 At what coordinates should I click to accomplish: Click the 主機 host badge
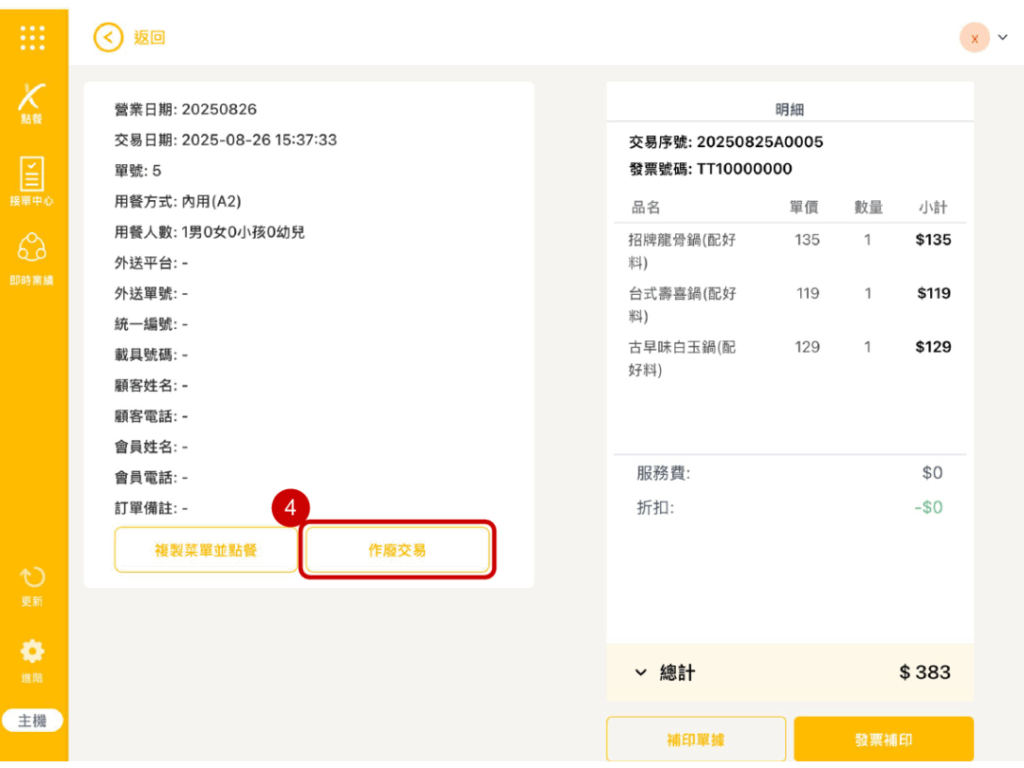coord(33,720)
